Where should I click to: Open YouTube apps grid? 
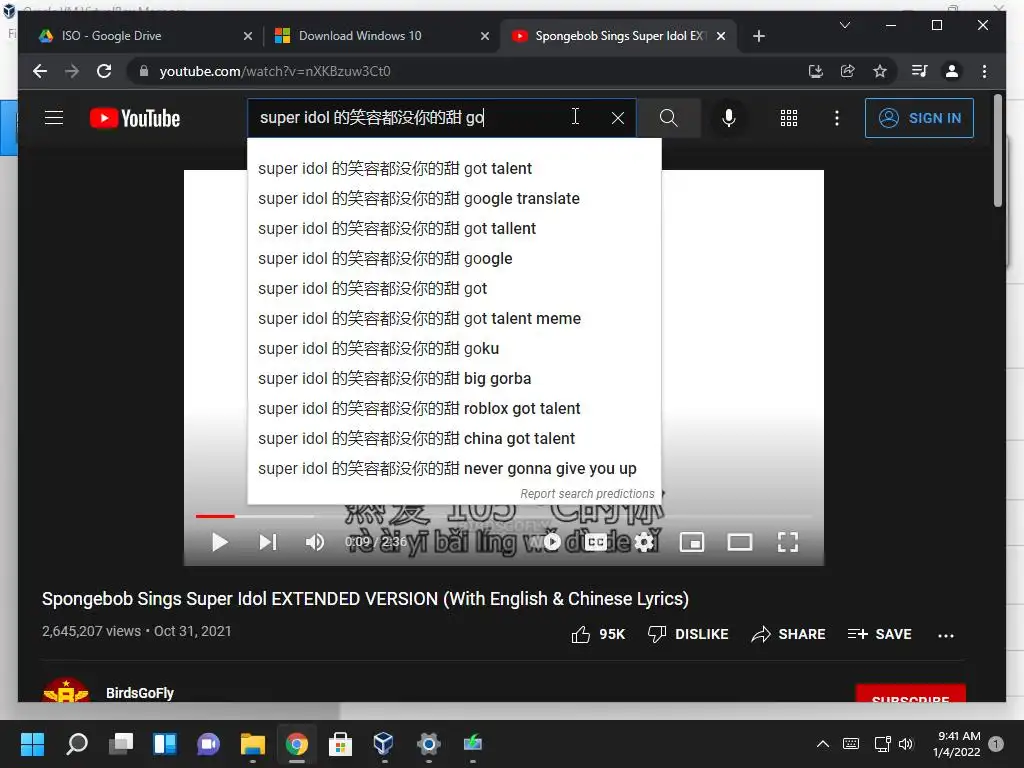[789, 118]
